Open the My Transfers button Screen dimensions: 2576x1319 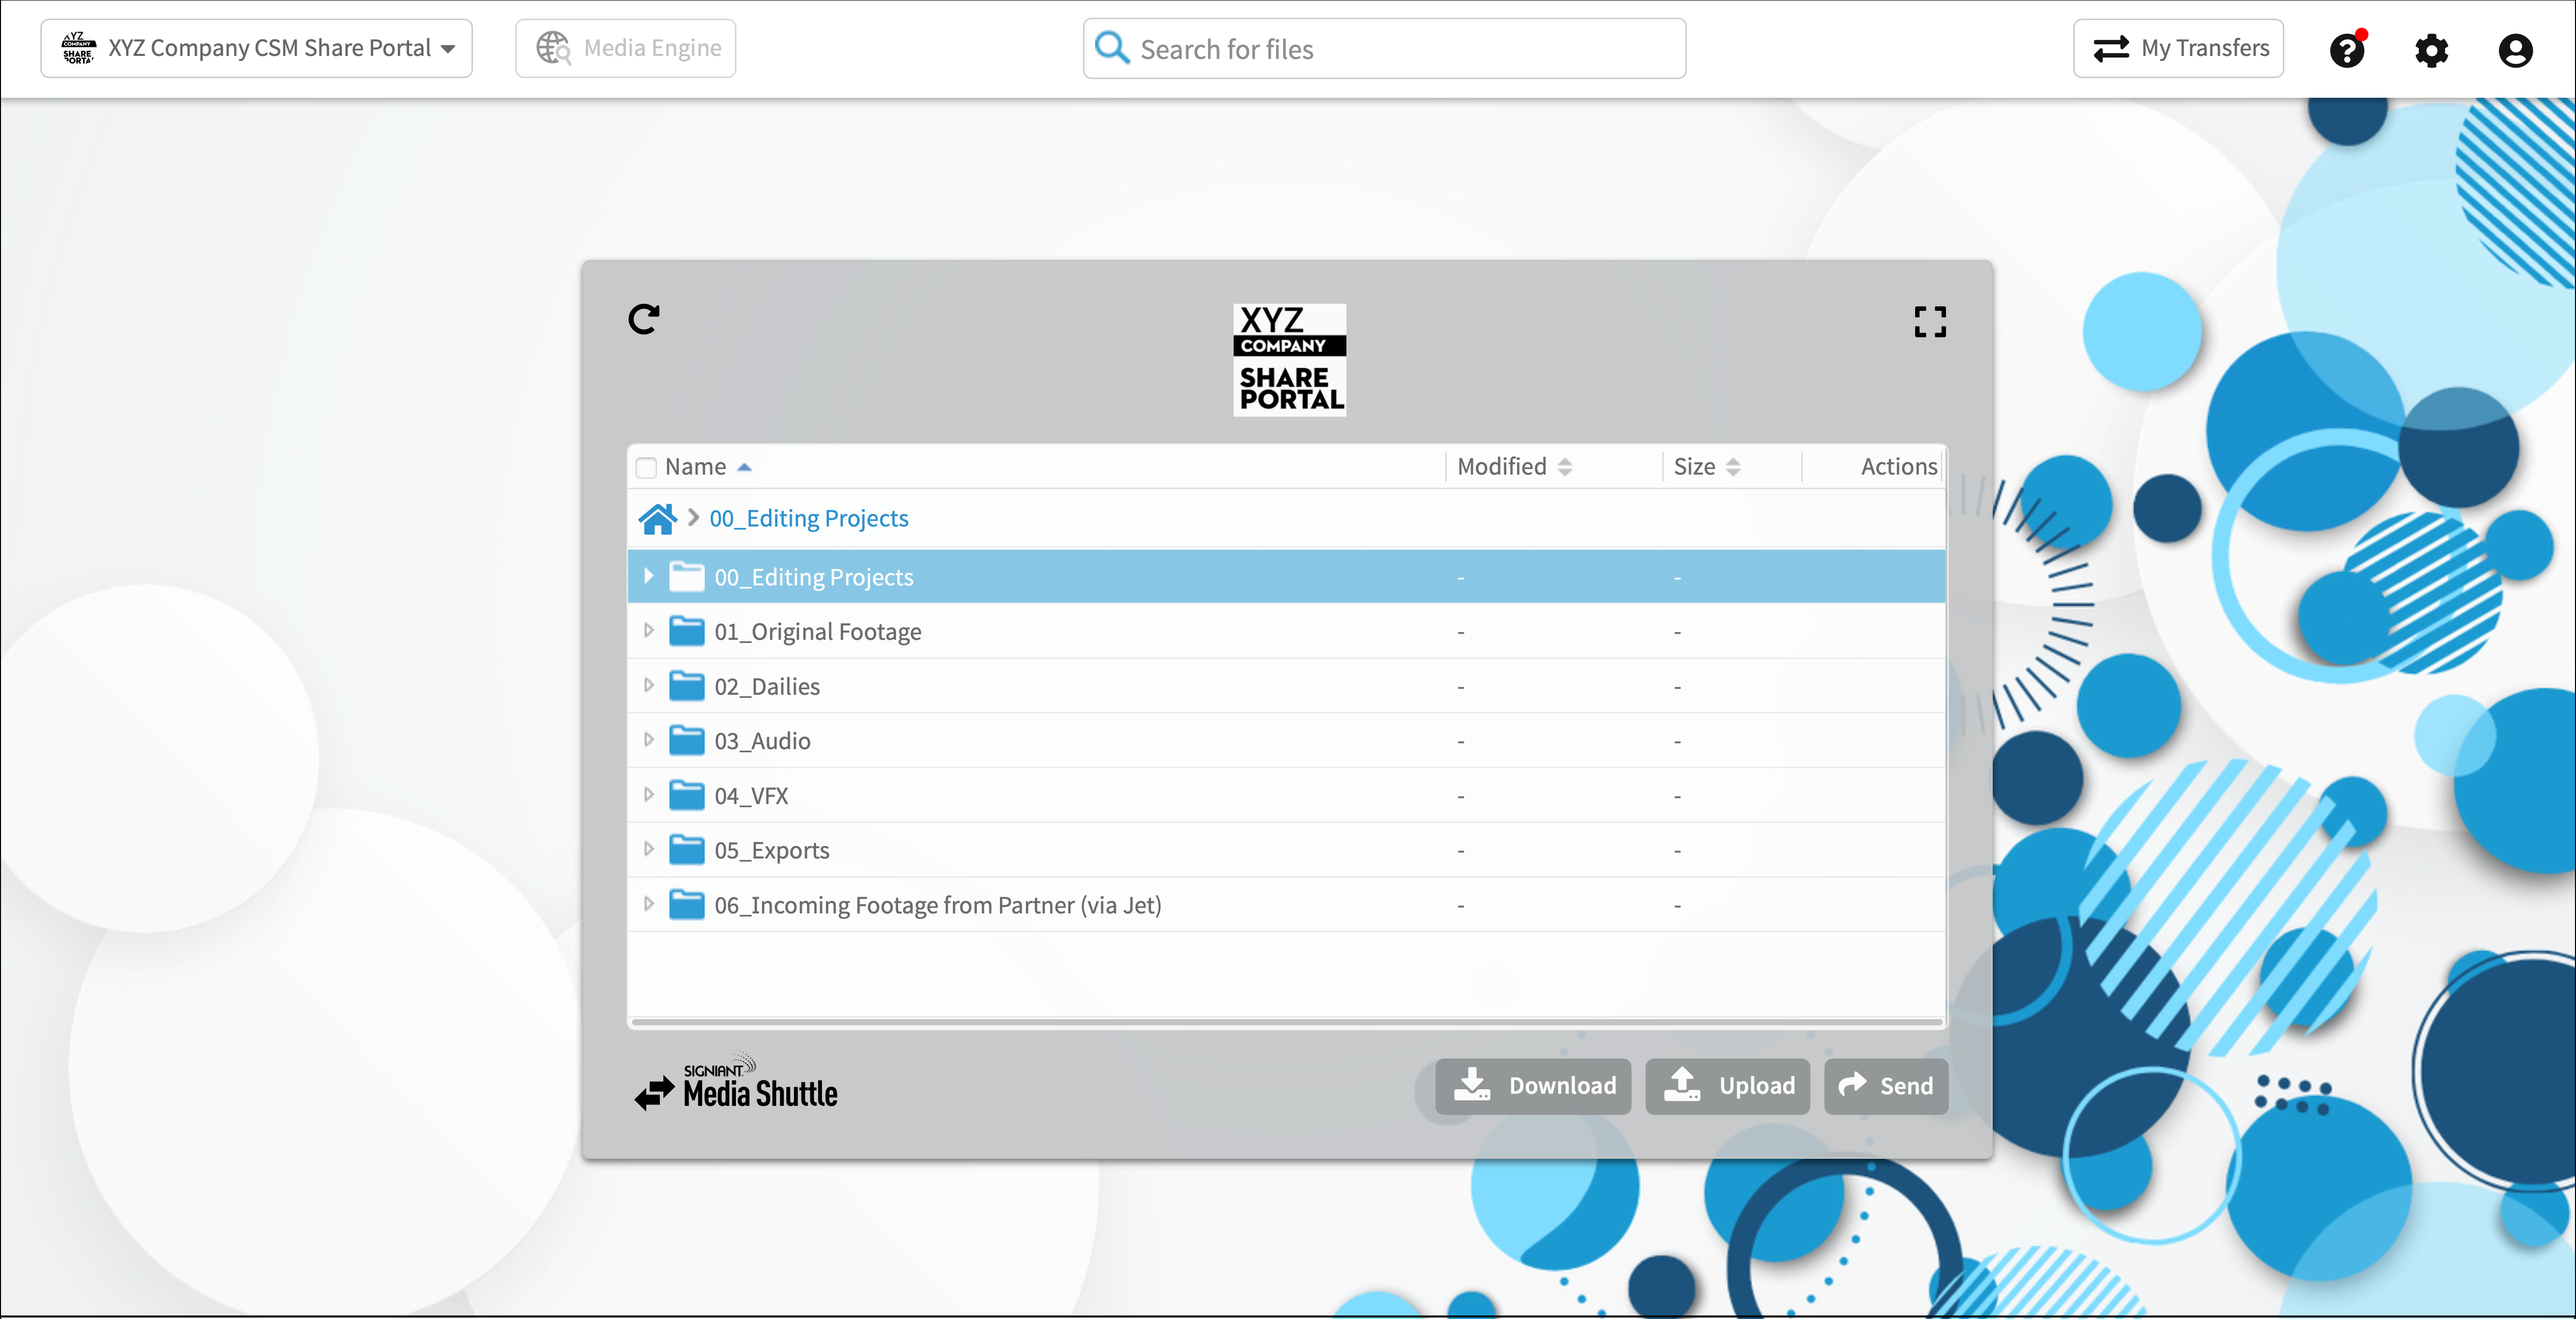coord(2178,48)
